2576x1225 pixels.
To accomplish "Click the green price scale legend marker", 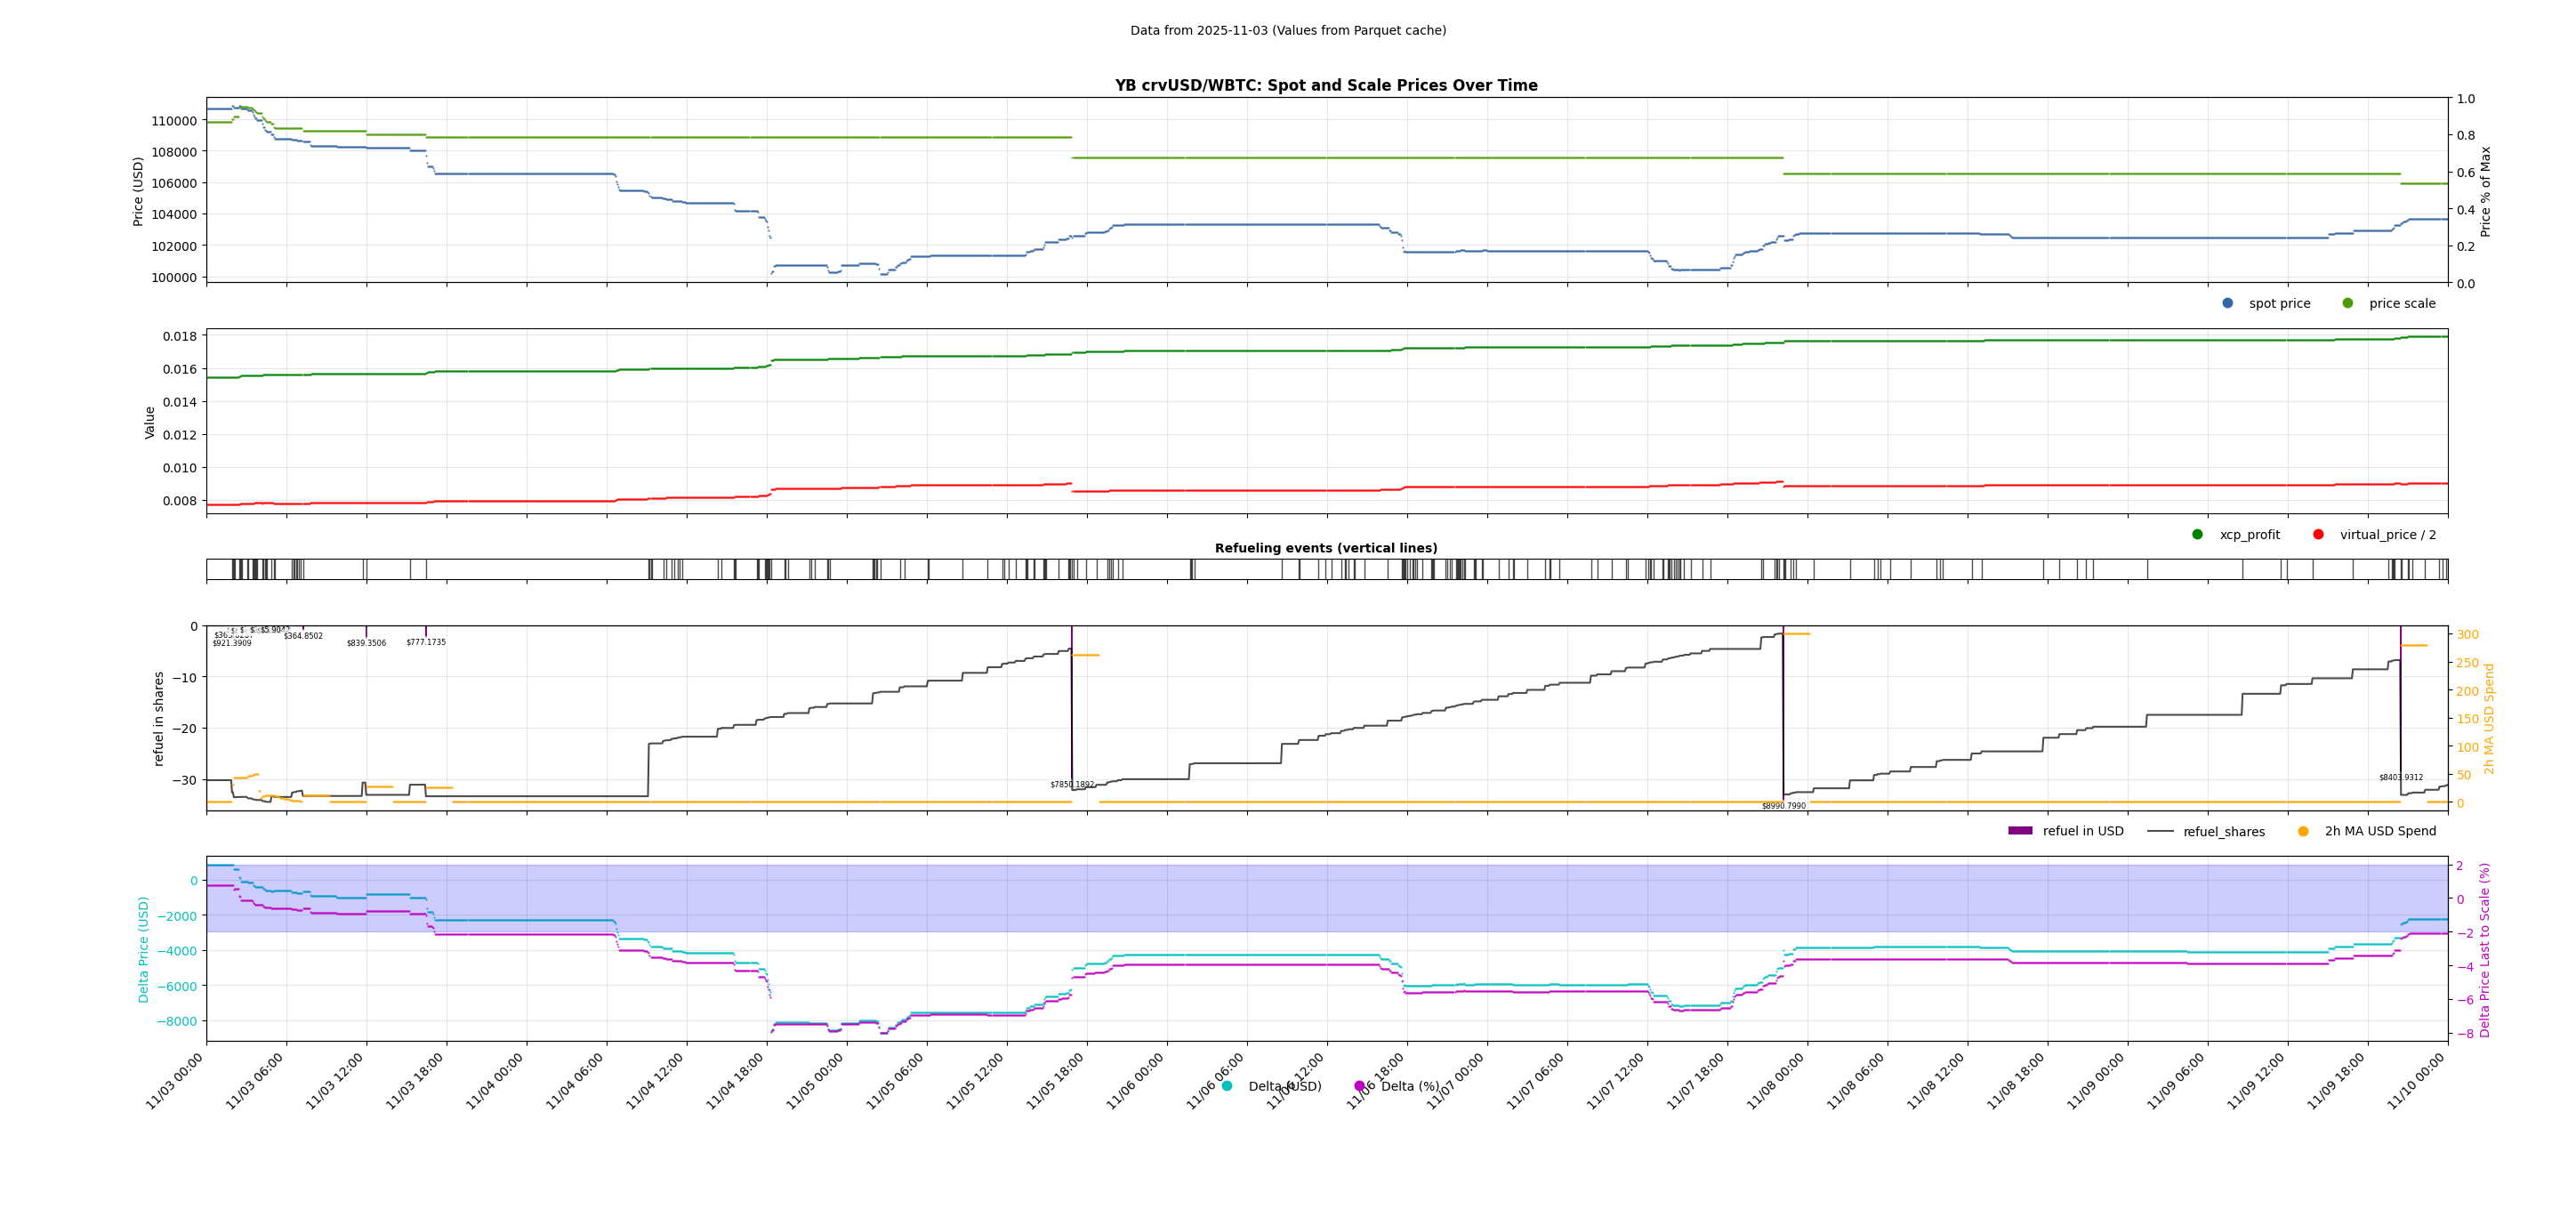I will point(2347,303).
